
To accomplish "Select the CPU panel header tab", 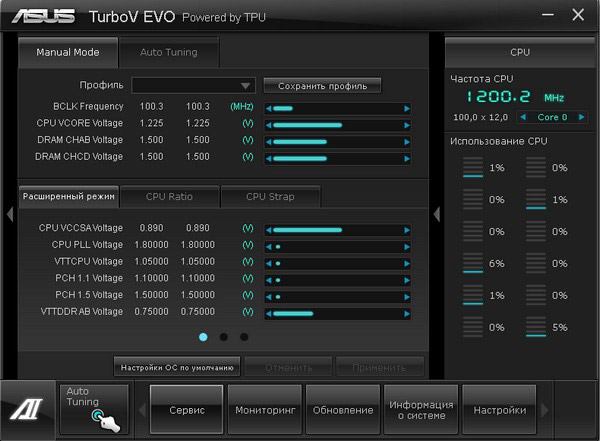I will pos(520,52).
